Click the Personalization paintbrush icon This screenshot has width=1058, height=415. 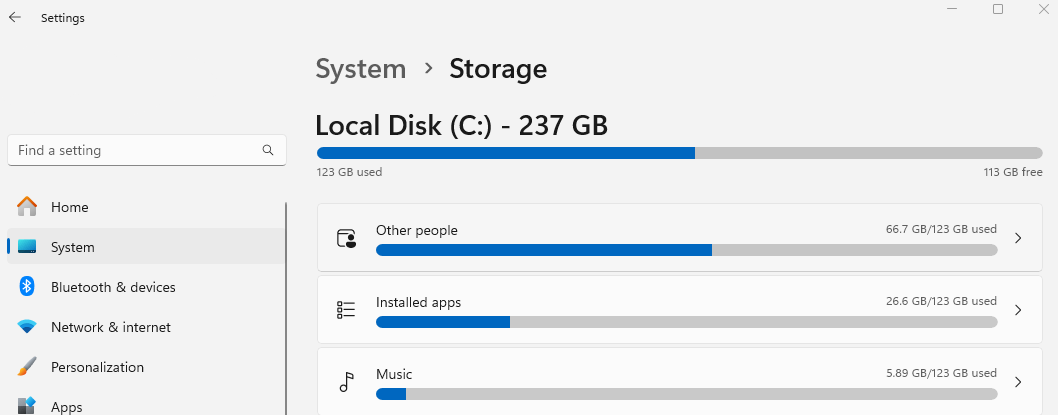coord(27,367)
